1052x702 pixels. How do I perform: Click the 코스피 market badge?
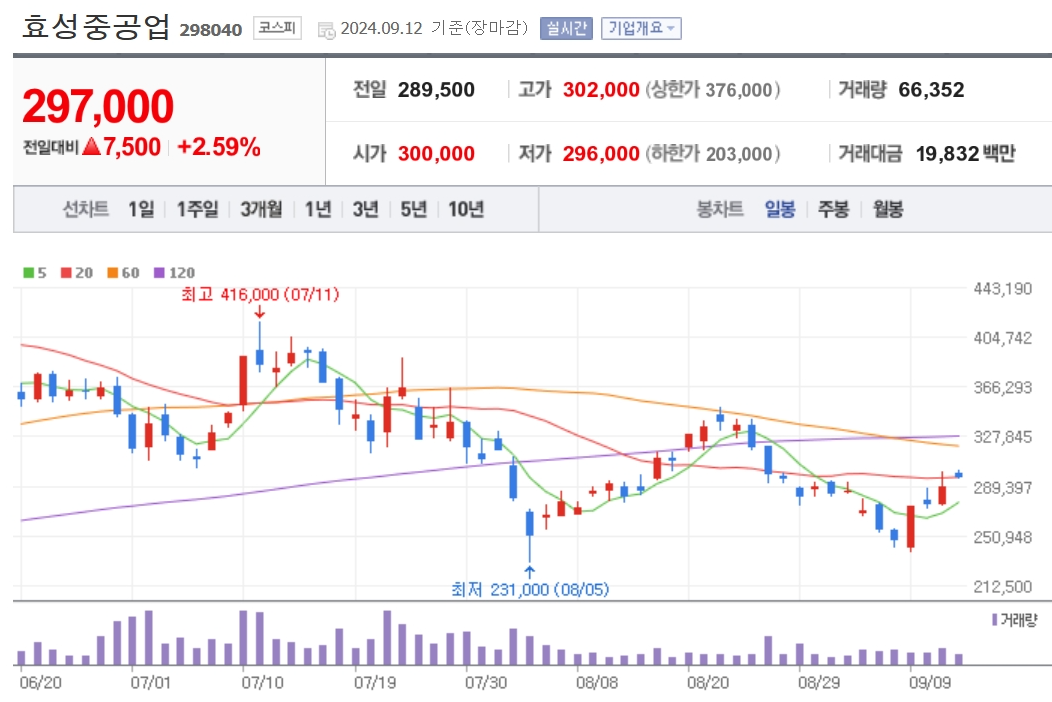(277, 28)
